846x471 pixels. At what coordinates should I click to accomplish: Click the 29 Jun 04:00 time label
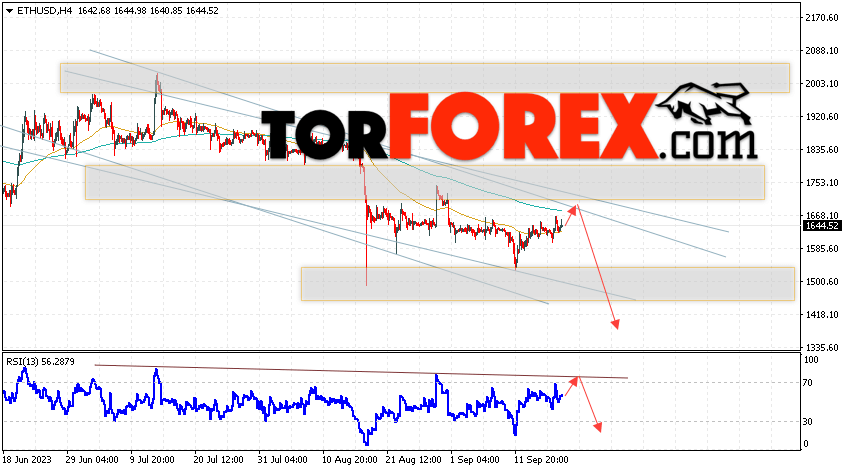92,460
